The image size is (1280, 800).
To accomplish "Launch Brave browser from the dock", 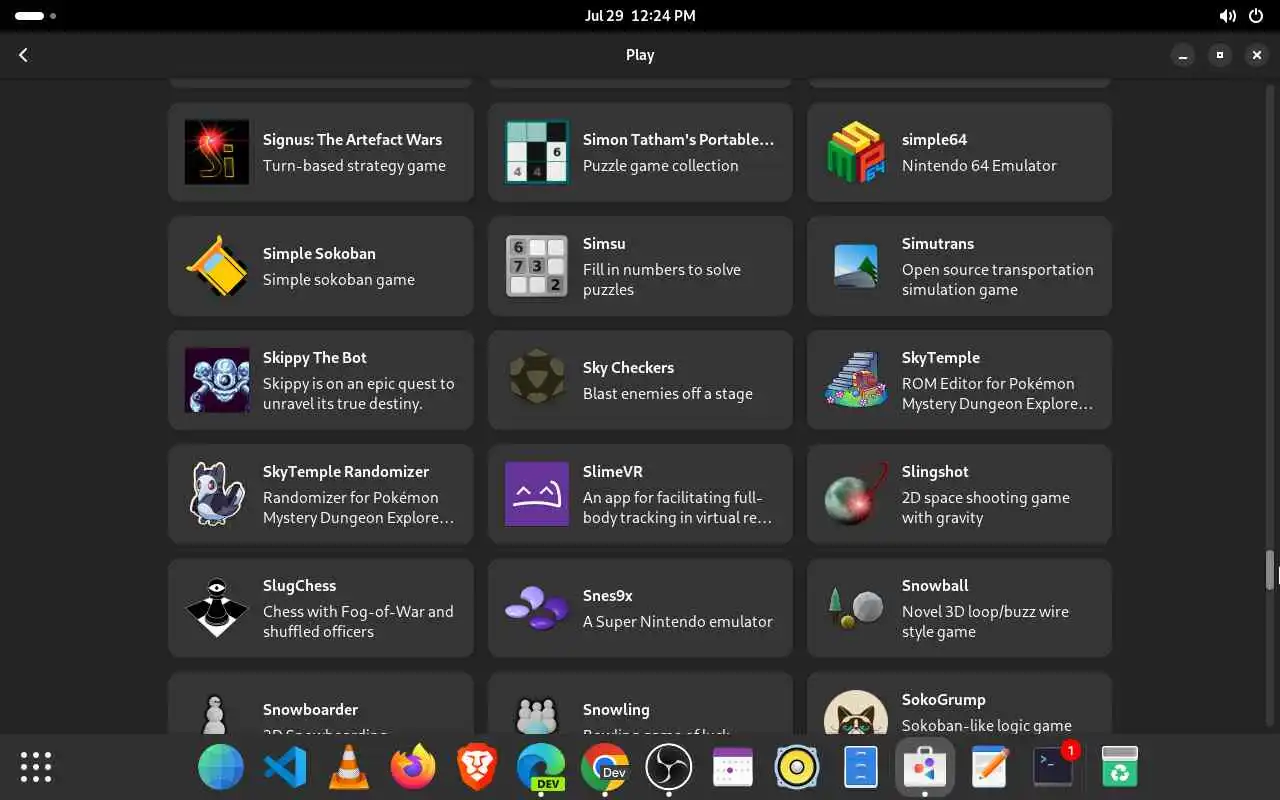I will click(477, 767).
